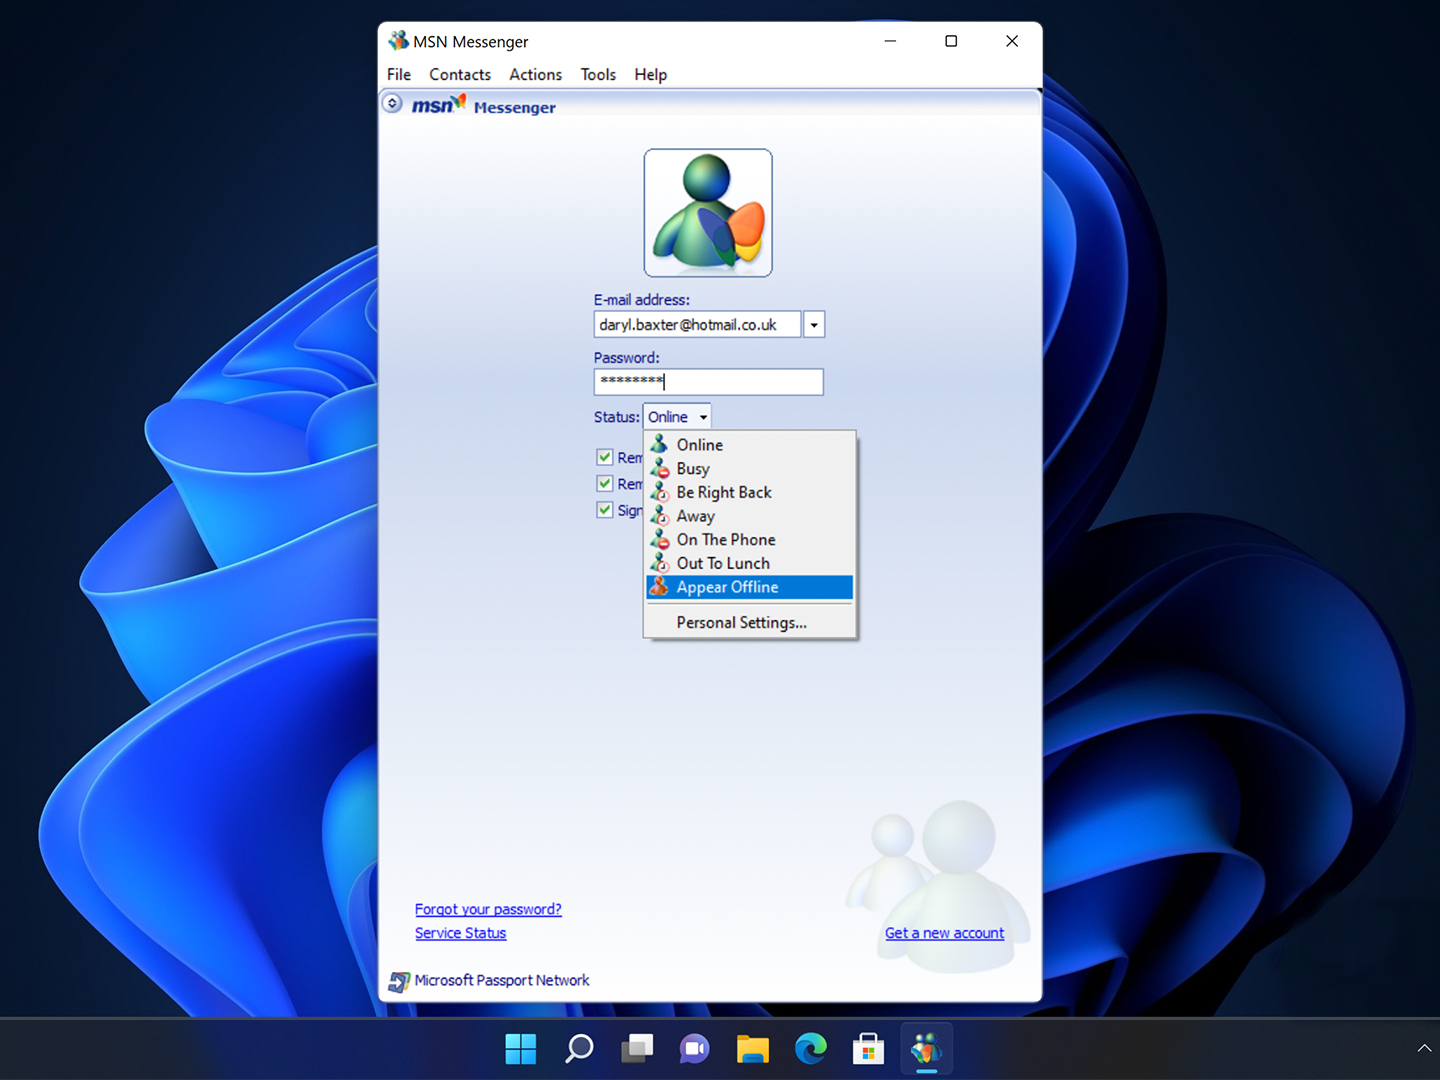This screenshot has height=1080, width=1440.
Task: Disable the Sign in automatically checkbox
Action: tap(605, 510)
